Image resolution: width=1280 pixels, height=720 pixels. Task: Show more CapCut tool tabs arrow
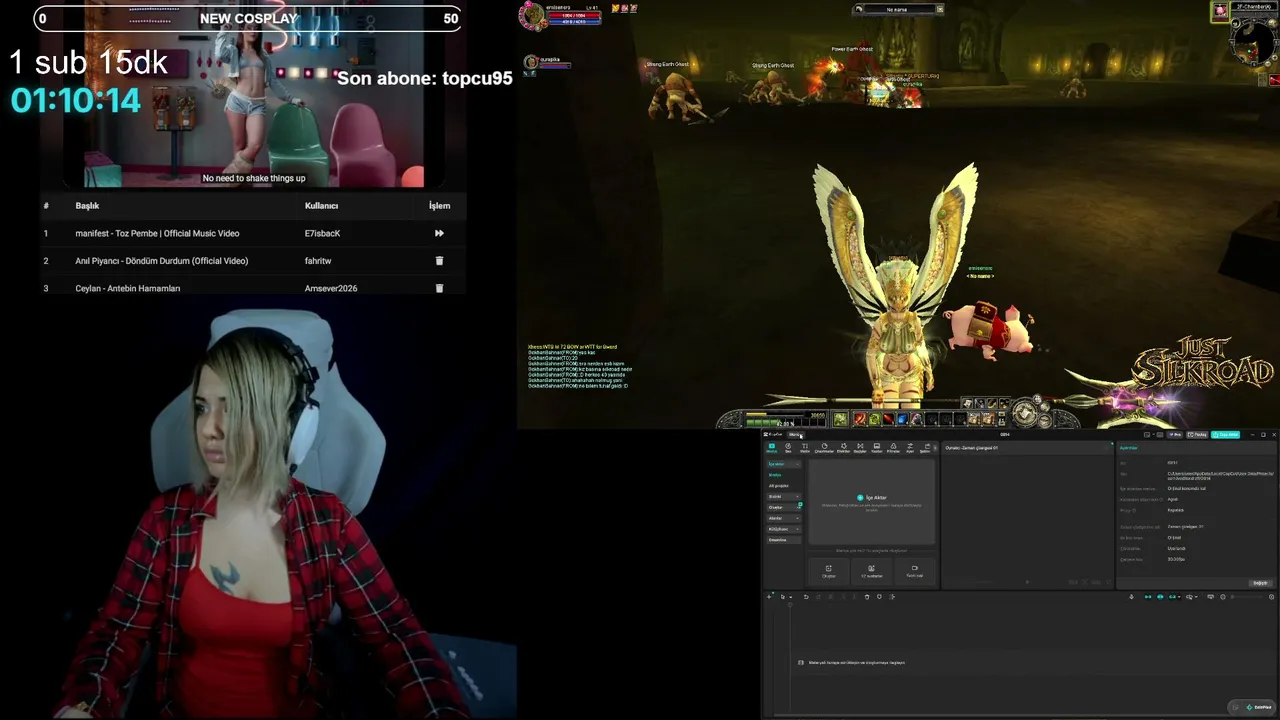(x=936, y=448)
